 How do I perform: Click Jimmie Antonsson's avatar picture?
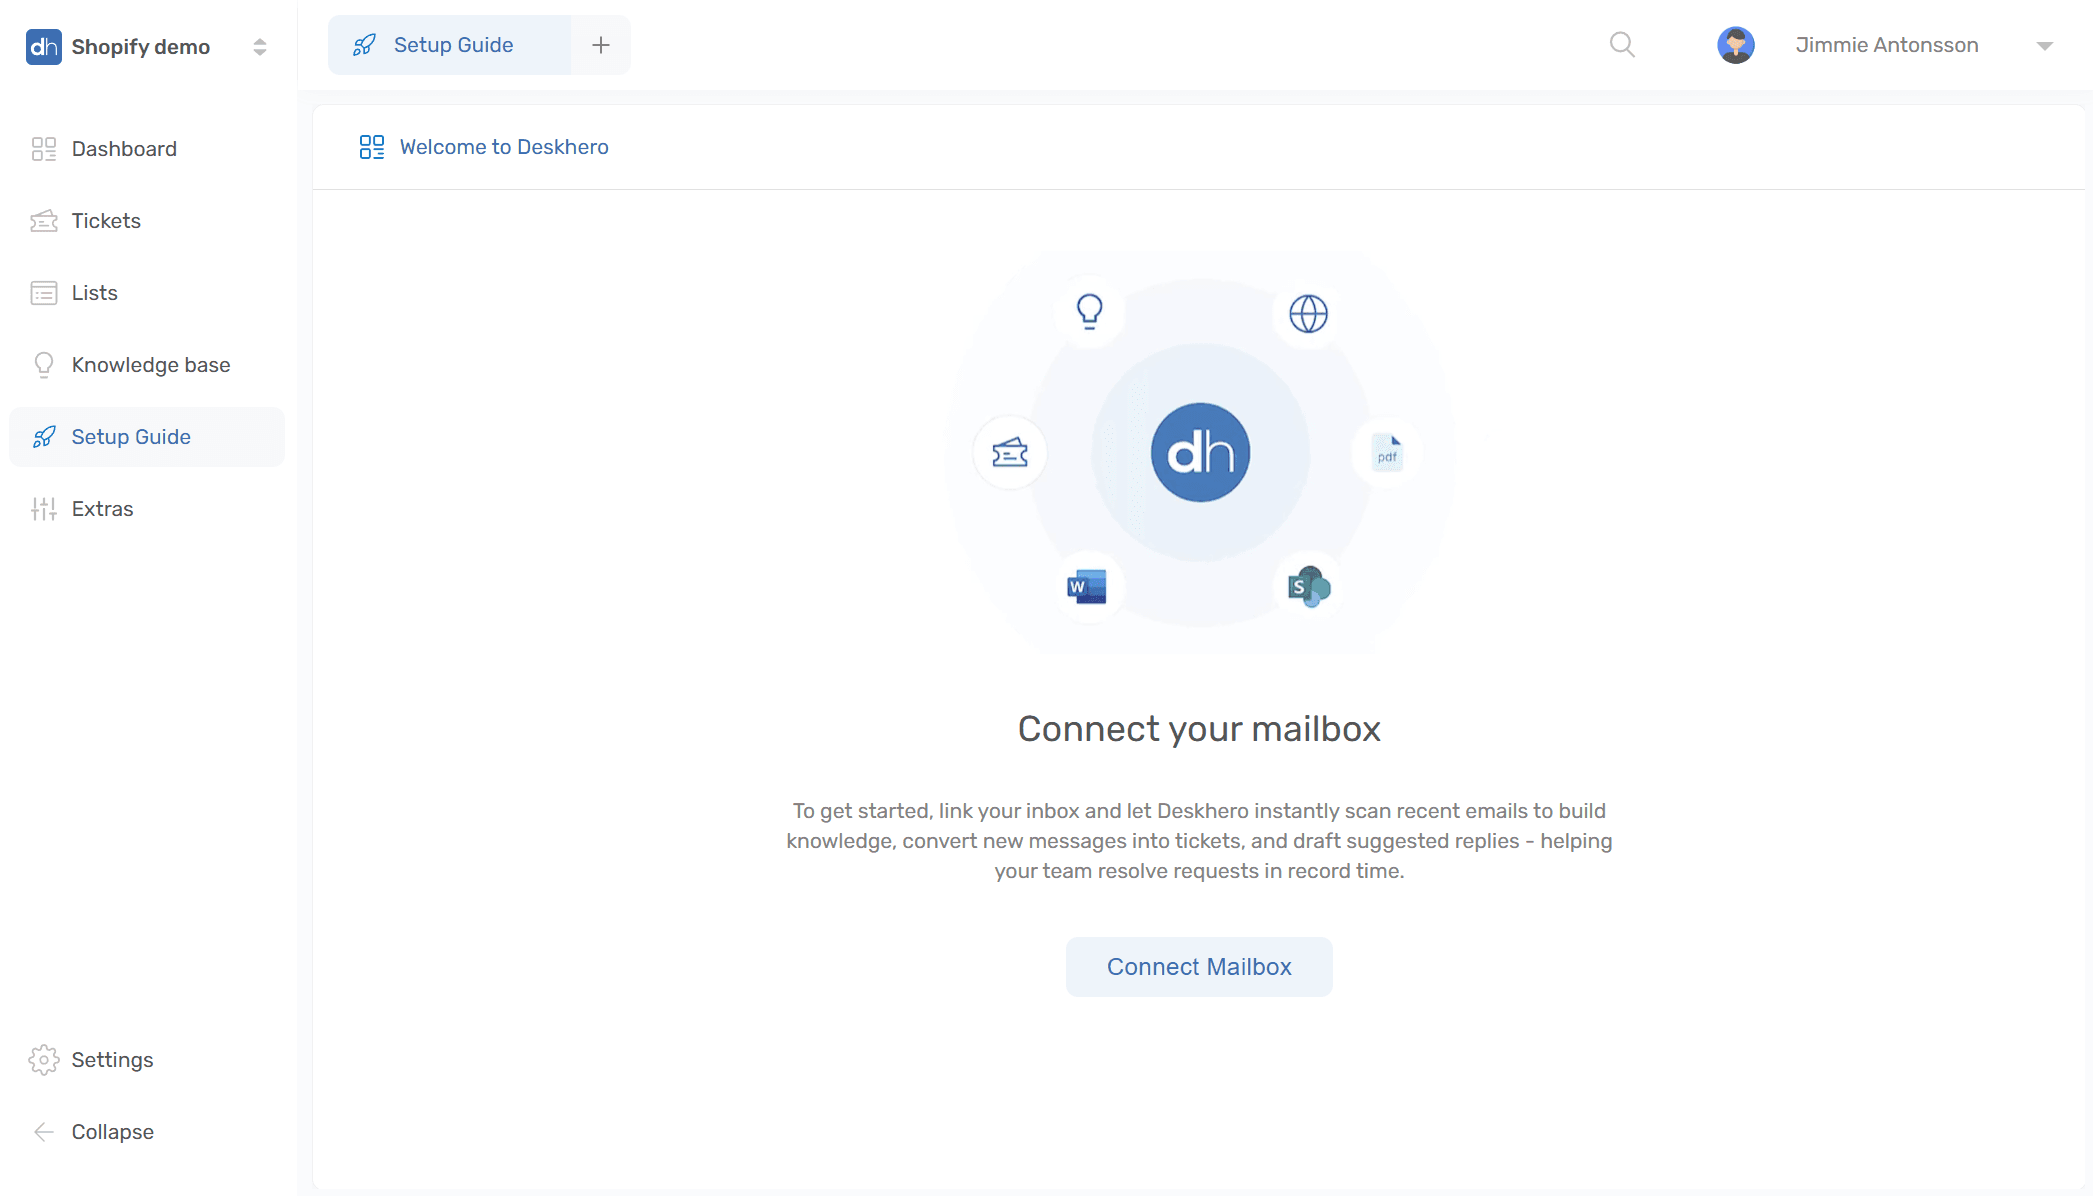click(1736, 45)
